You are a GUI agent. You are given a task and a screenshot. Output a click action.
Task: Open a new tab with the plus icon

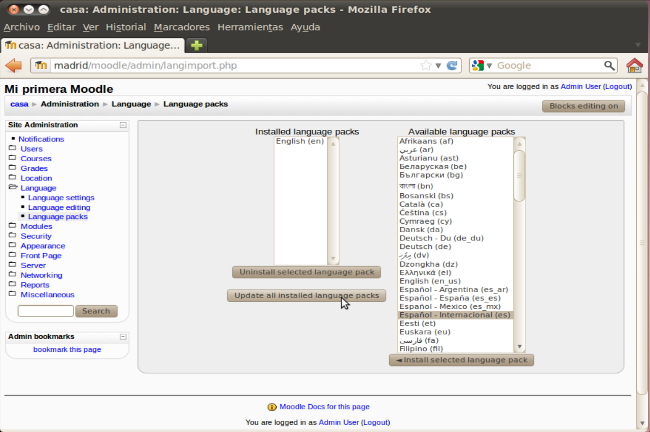(x=197, y=45)
